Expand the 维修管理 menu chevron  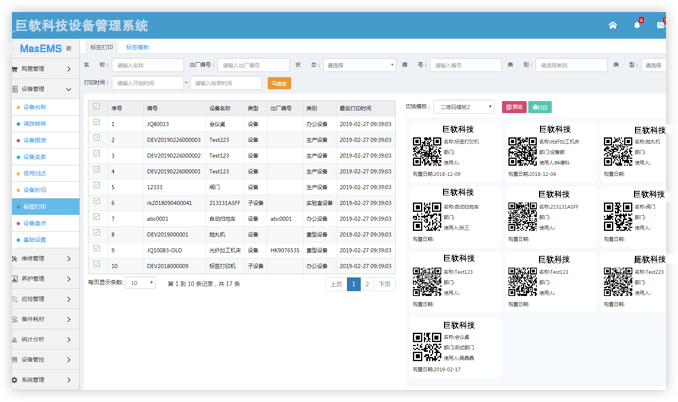pyautogui.click(x=69, y=258)
